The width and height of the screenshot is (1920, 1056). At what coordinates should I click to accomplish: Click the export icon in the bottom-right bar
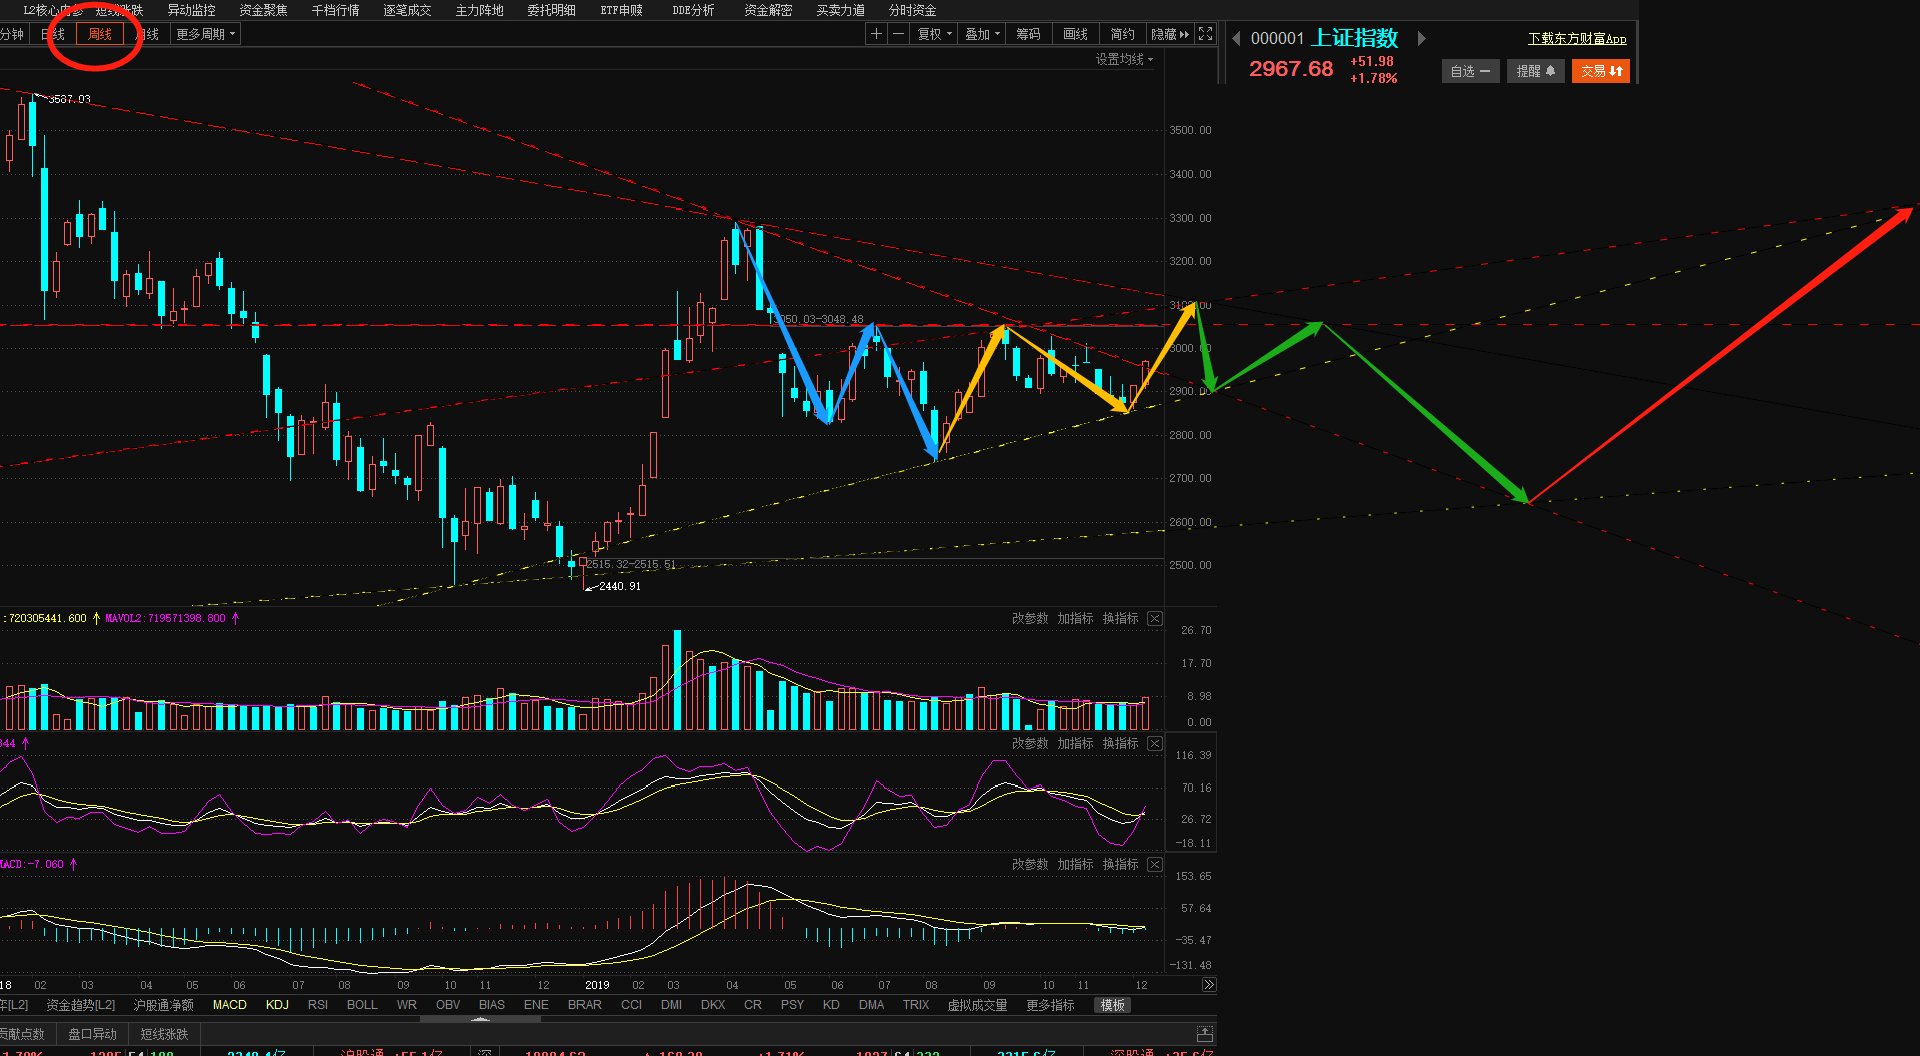point(1205,1034)
